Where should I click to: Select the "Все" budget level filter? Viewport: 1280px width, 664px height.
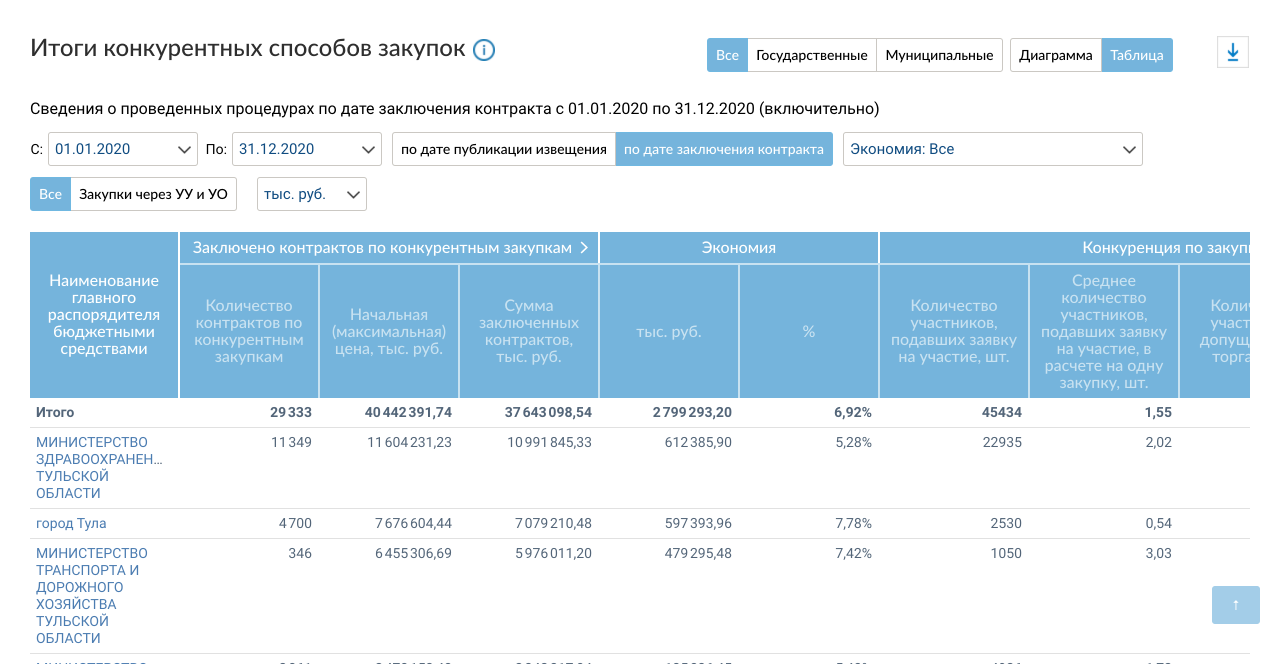tap(727, 55)
